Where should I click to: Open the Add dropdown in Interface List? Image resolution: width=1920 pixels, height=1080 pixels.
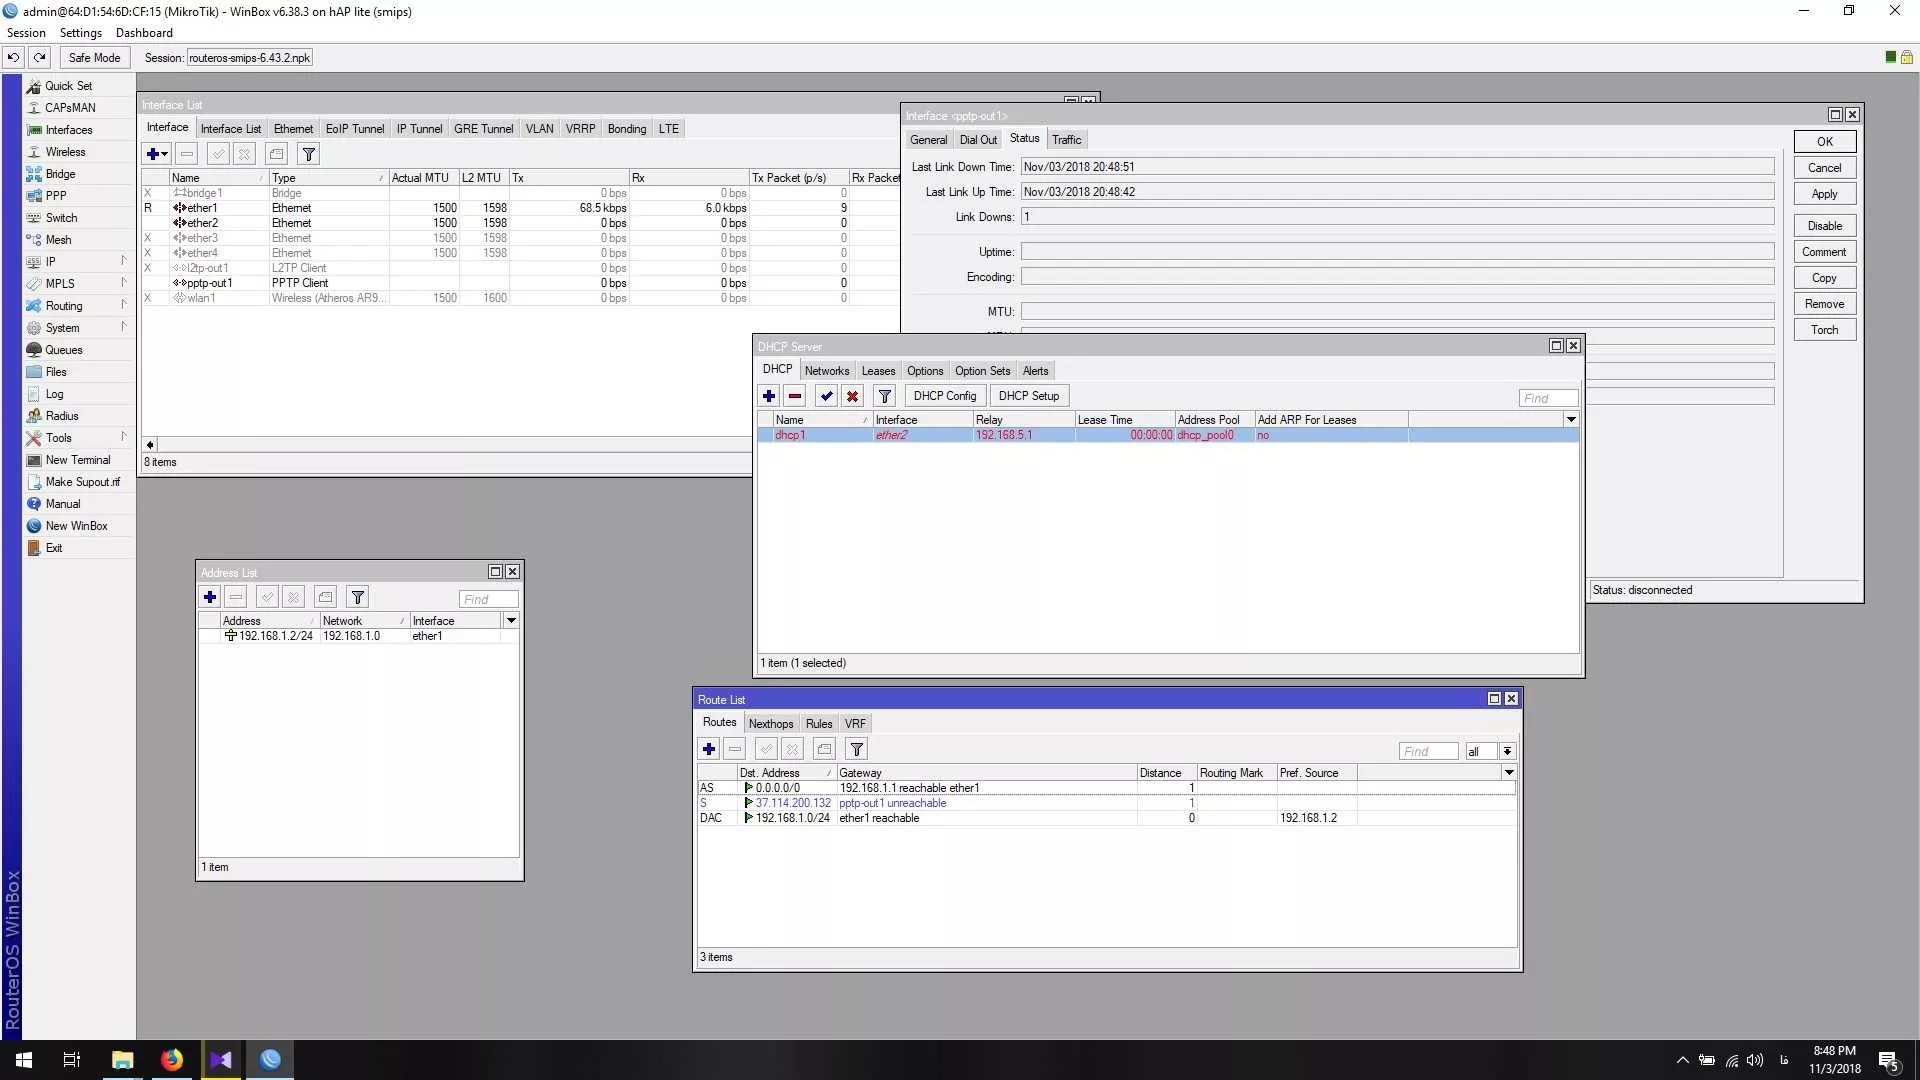157,154
